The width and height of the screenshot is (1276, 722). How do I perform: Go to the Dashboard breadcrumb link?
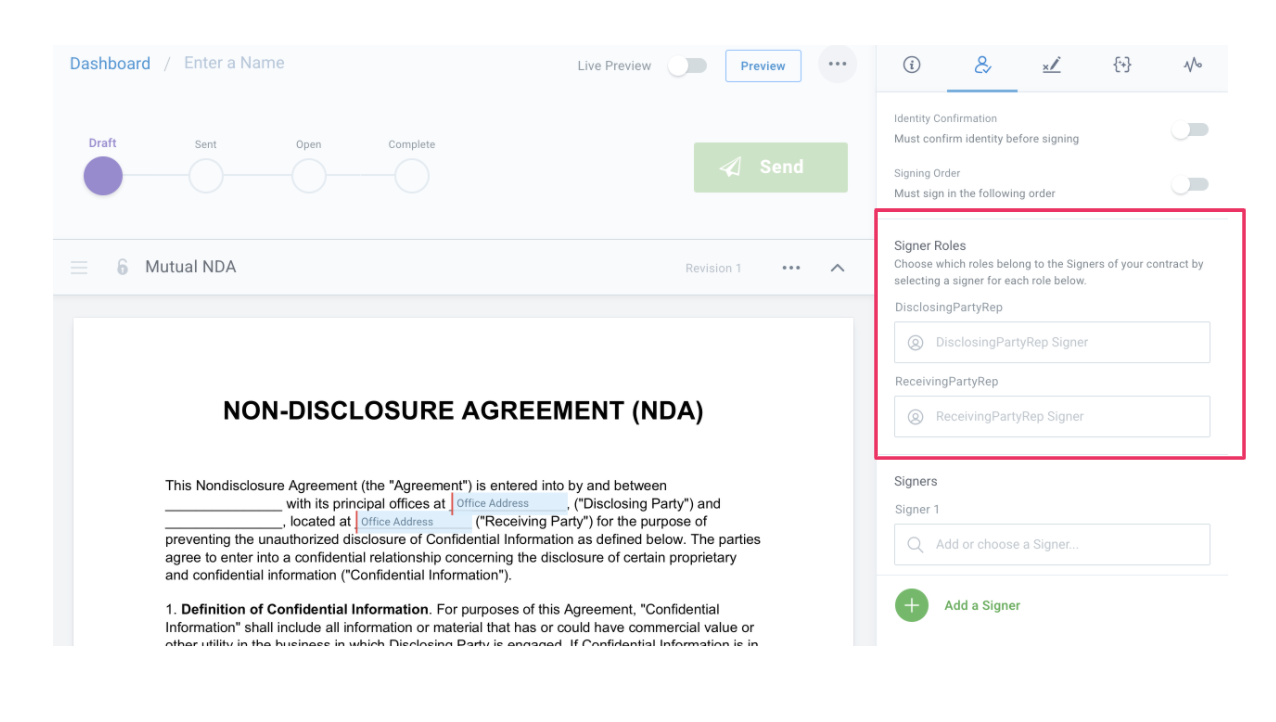click(110, 63)
